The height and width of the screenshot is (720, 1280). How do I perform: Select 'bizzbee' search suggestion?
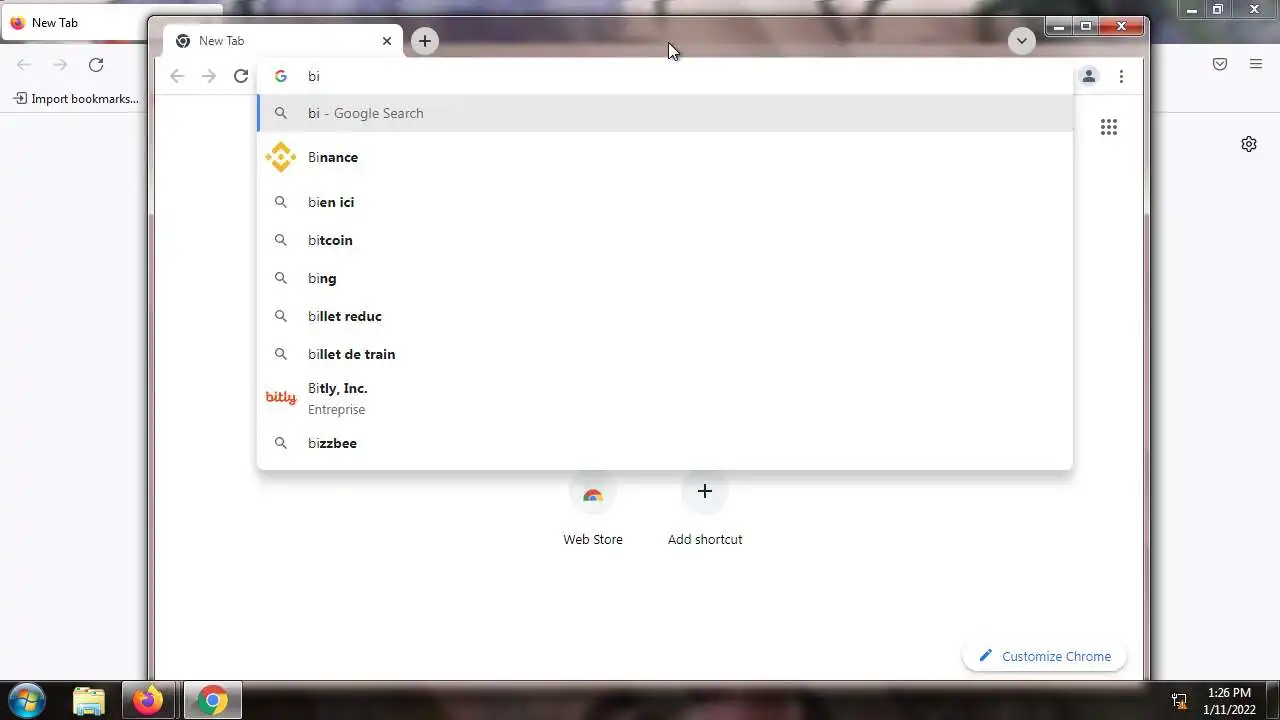665,443
